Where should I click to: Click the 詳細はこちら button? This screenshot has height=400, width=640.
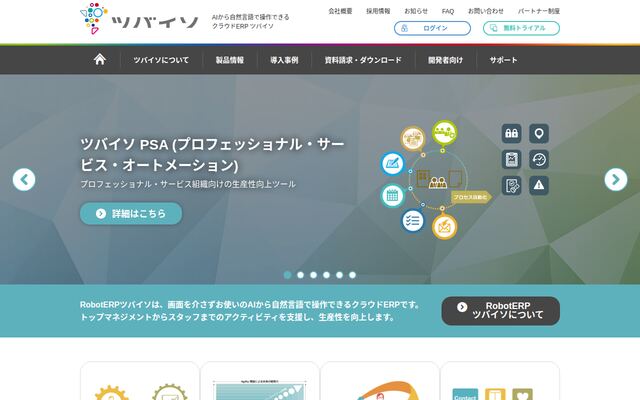(x=131, y=213)
